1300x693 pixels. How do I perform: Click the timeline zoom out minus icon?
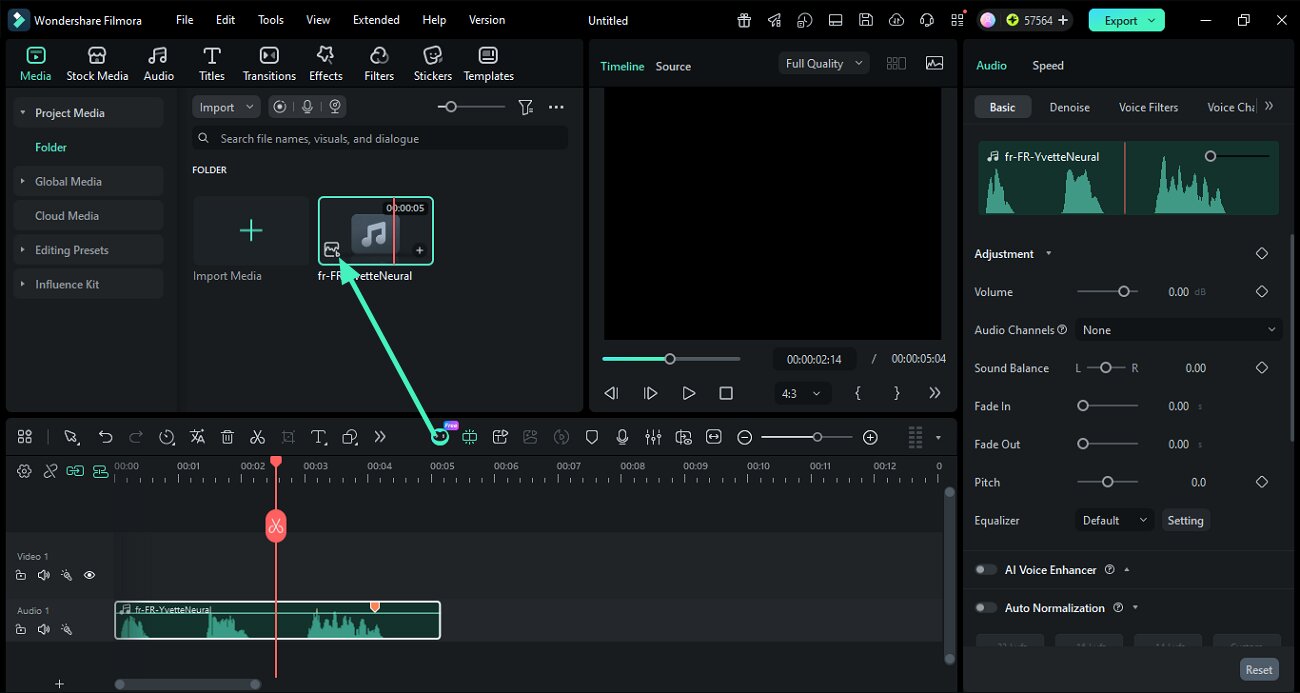point(744,437)
